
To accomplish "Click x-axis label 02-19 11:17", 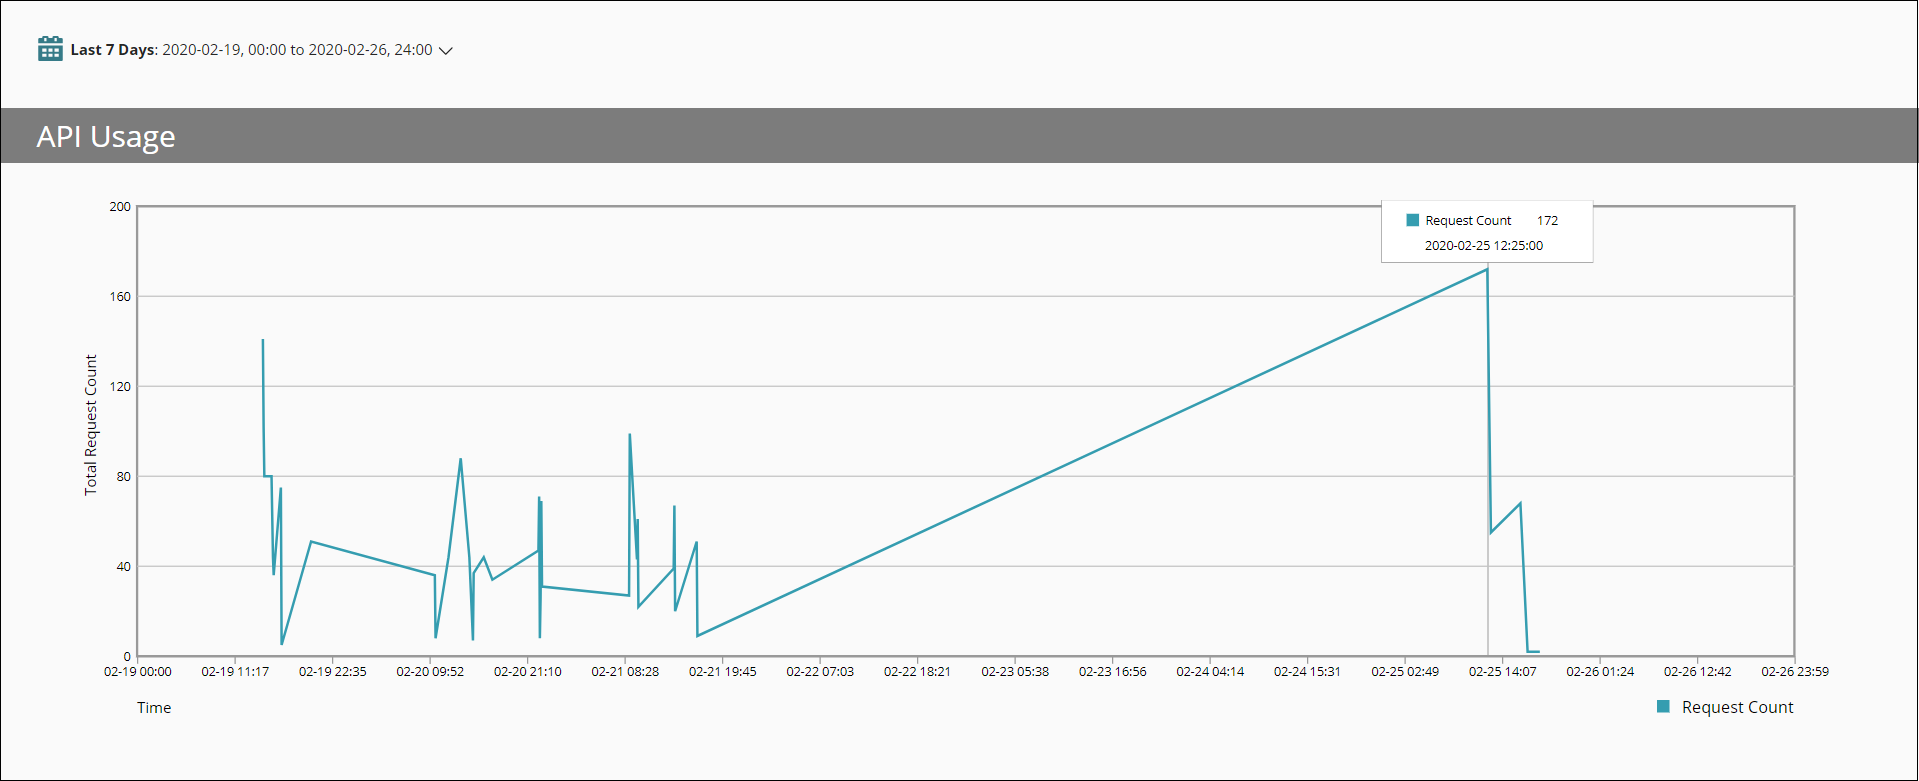I will coord(235,672).
